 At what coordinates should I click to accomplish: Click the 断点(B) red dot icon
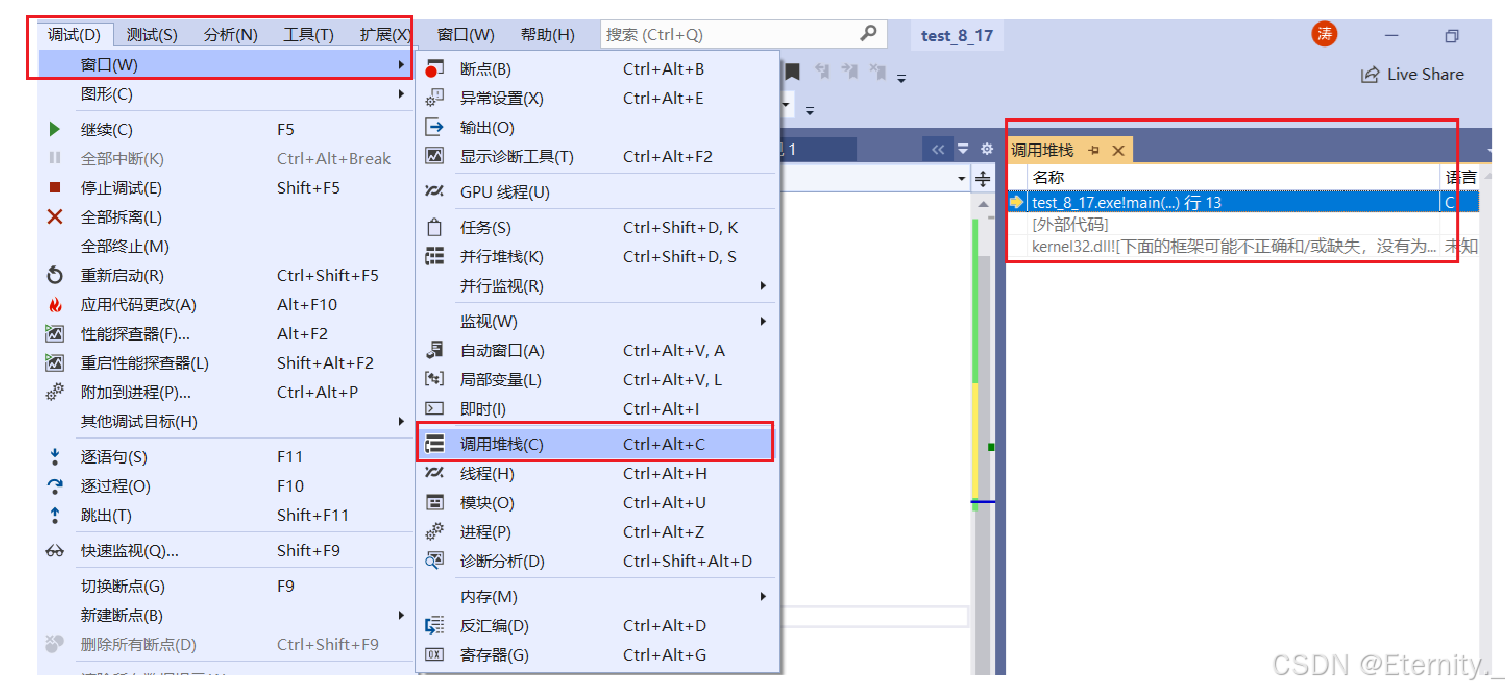434,69
